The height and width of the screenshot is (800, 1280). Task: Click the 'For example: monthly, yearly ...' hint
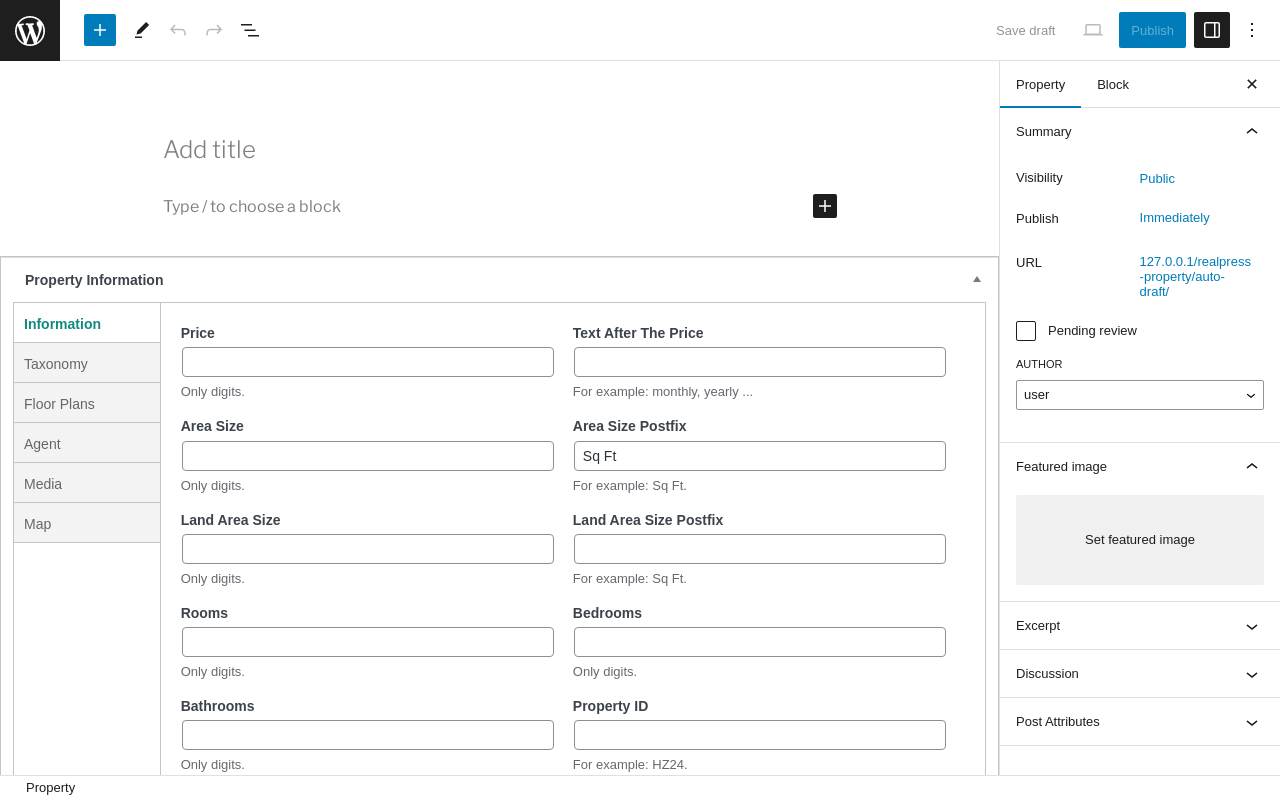click(663, 392)
